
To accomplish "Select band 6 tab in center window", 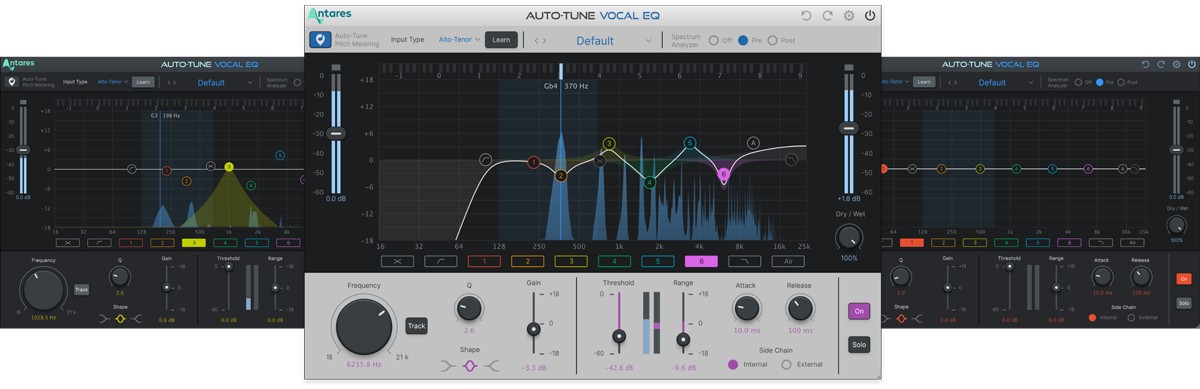I will pyautogui.click(x=701, y=261).
